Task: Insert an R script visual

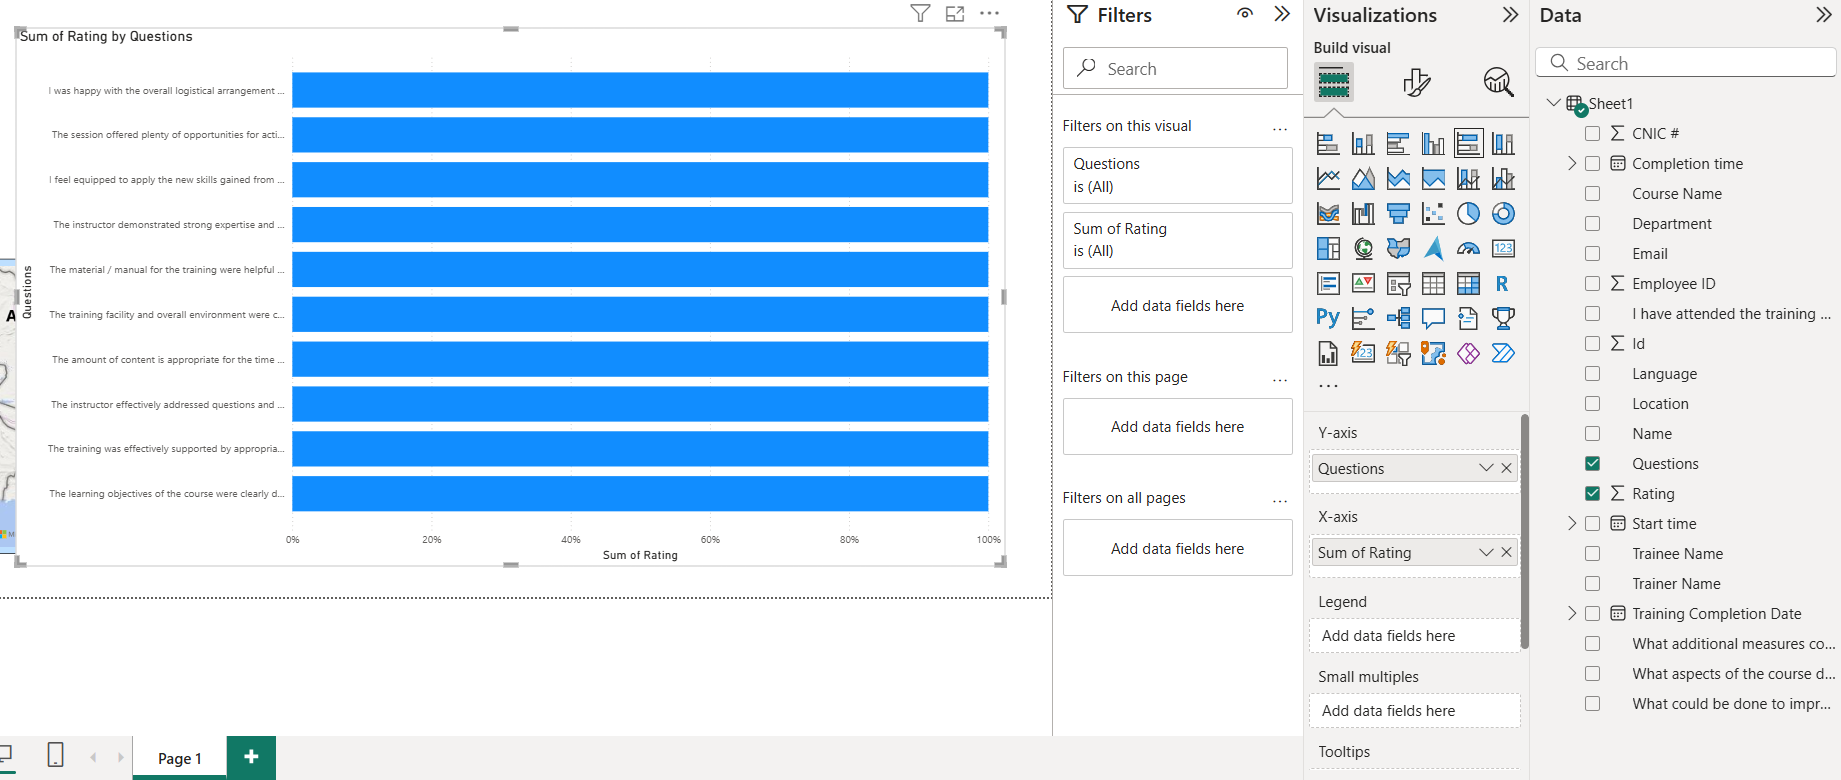Action: 1503,284
